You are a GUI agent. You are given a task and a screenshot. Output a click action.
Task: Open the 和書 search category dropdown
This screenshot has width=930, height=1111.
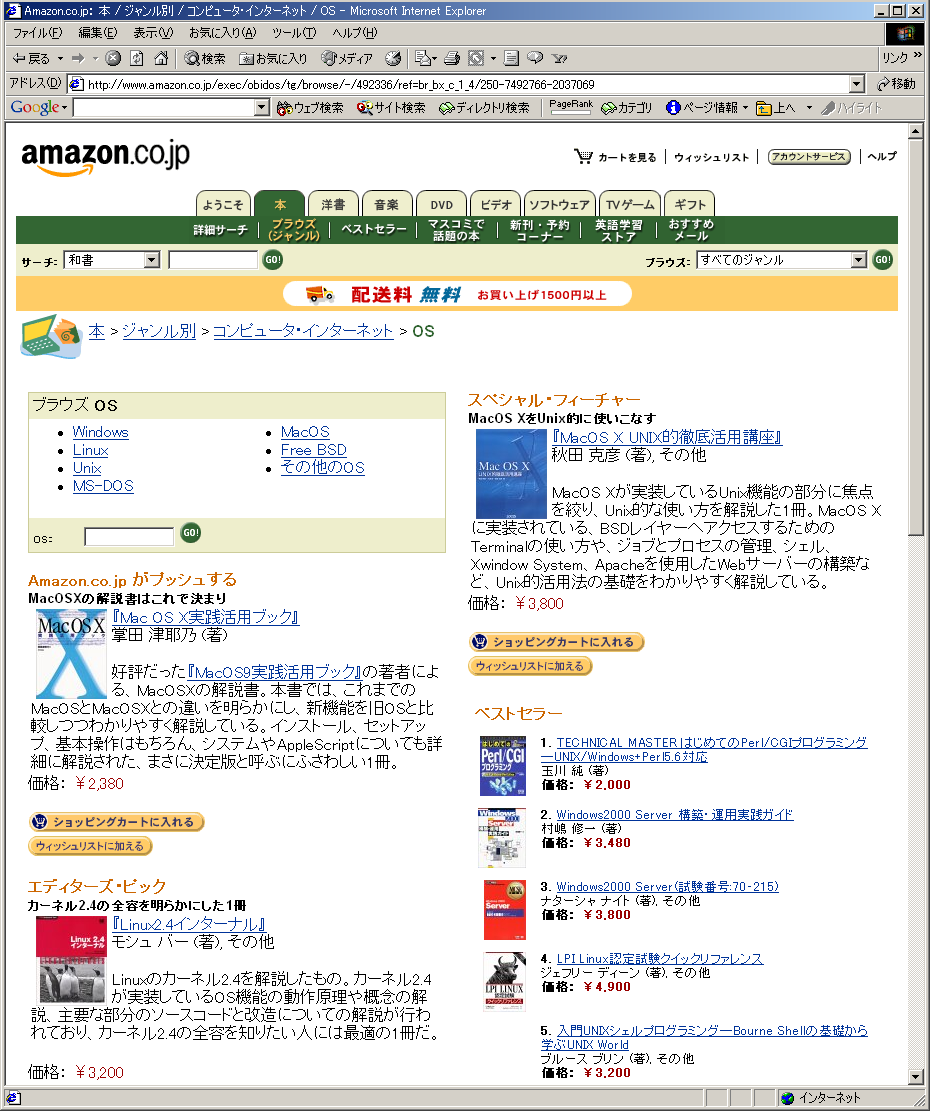(152, 260)
